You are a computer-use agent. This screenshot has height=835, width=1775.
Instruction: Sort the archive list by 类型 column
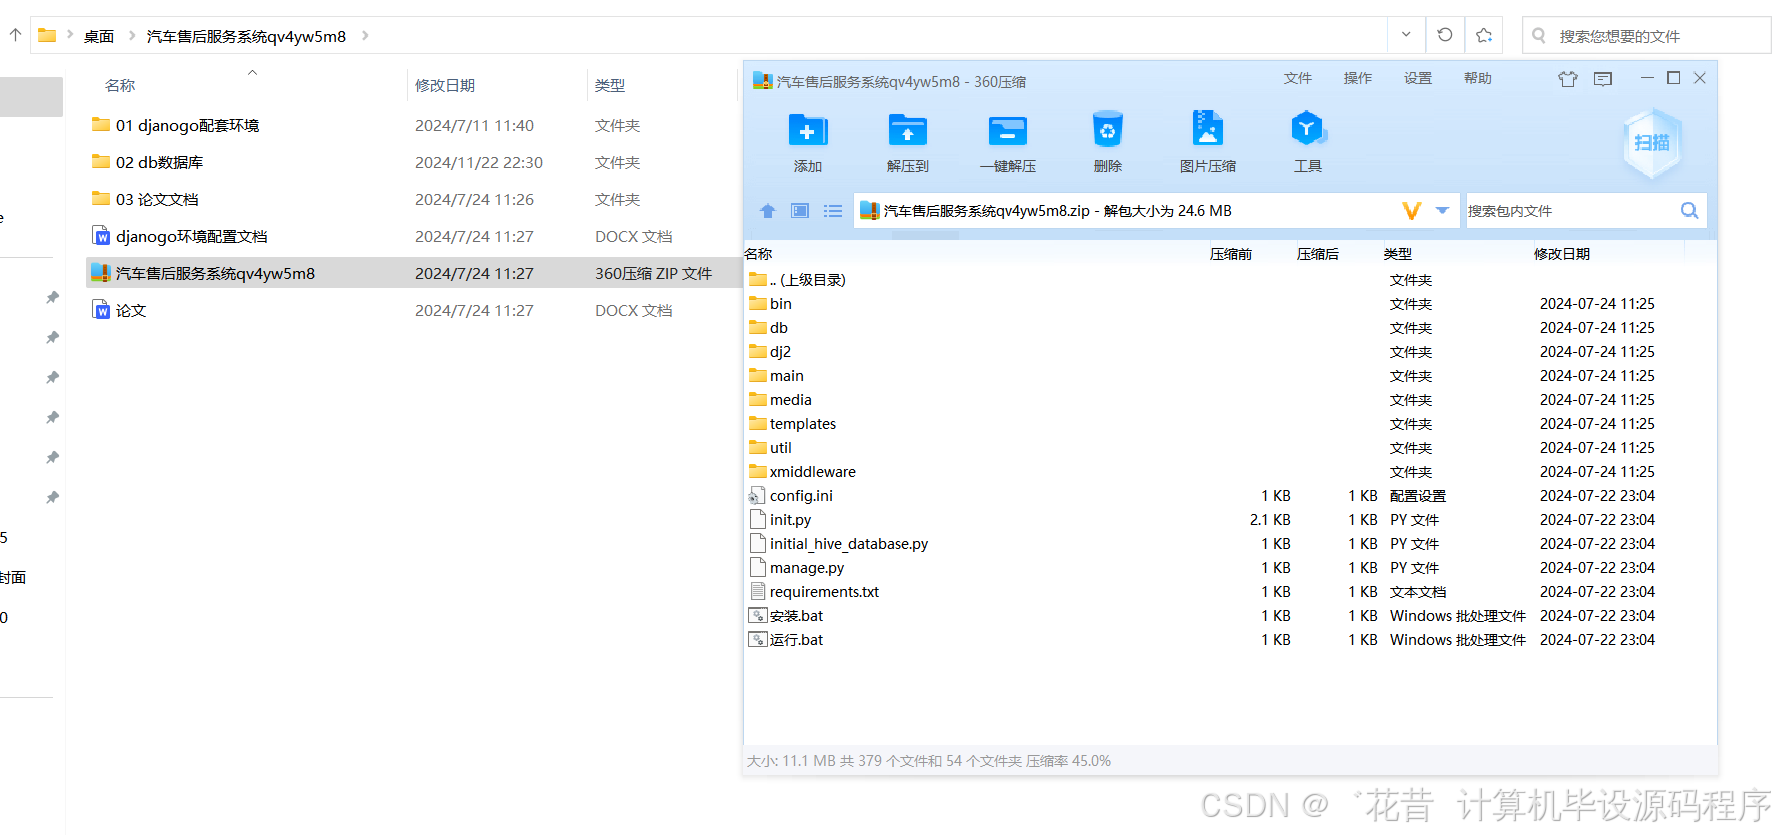click(x=1398, y=254)
